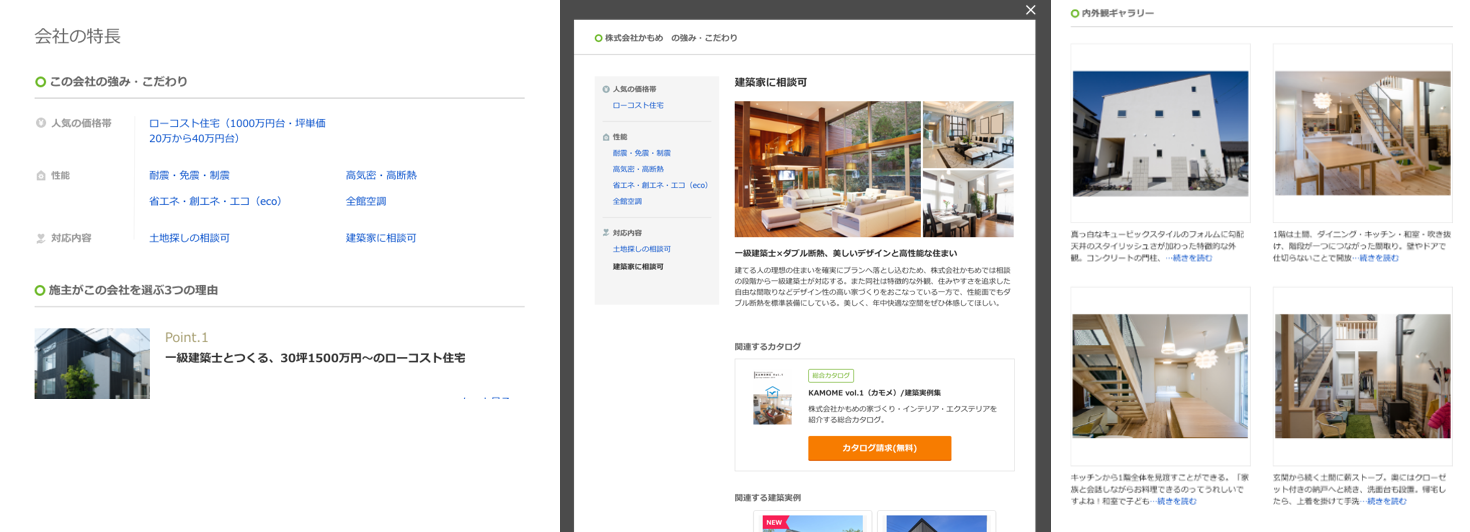This screenshot has height=532, width=1470.
Task: Click the large living room photo in the popup
Action: click(827, 168)
